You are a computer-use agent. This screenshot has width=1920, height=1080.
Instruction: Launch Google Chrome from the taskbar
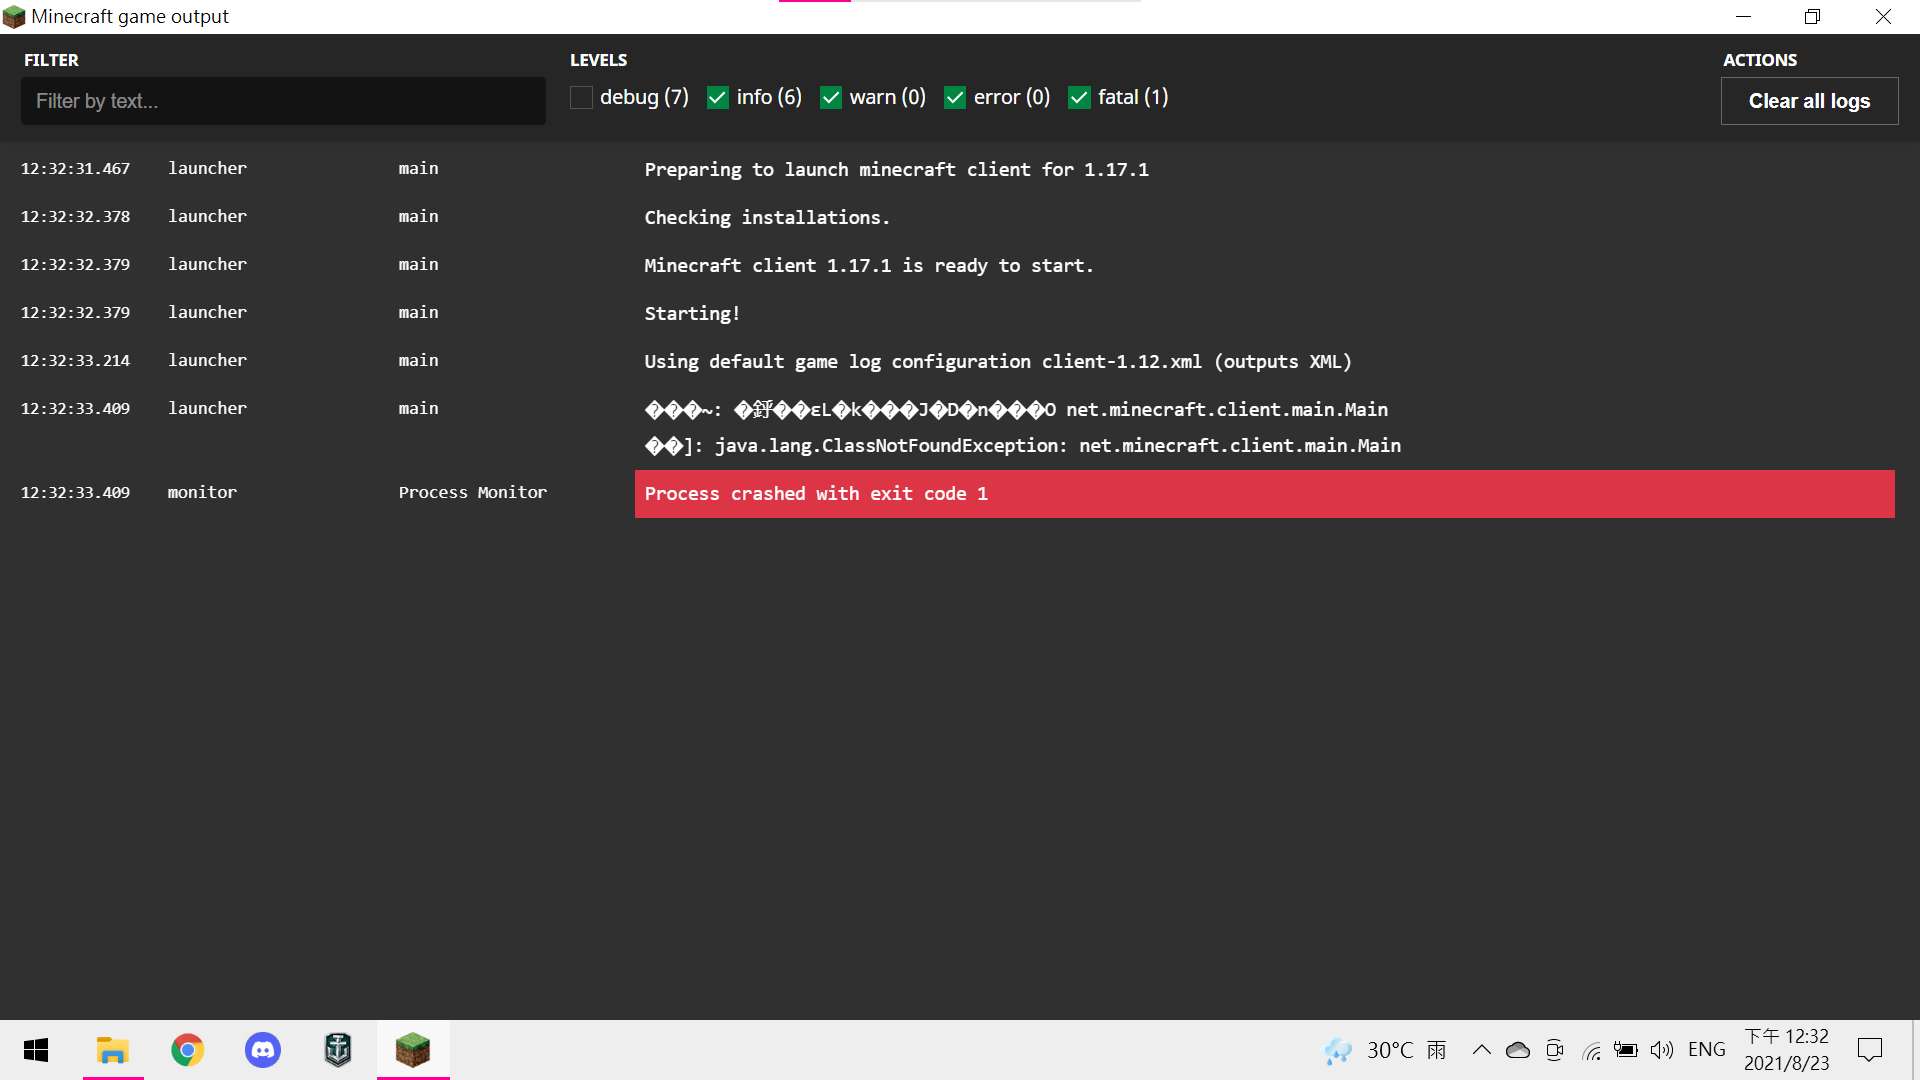[187, 1050]
